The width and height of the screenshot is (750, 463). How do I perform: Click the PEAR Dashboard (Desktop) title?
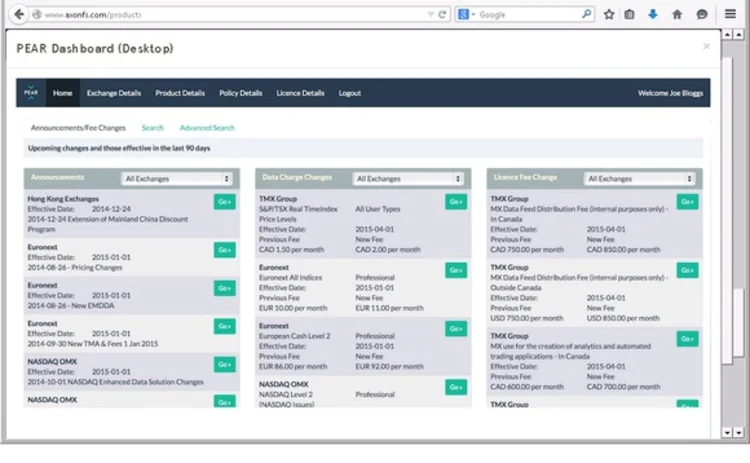(x=95, y=48)
